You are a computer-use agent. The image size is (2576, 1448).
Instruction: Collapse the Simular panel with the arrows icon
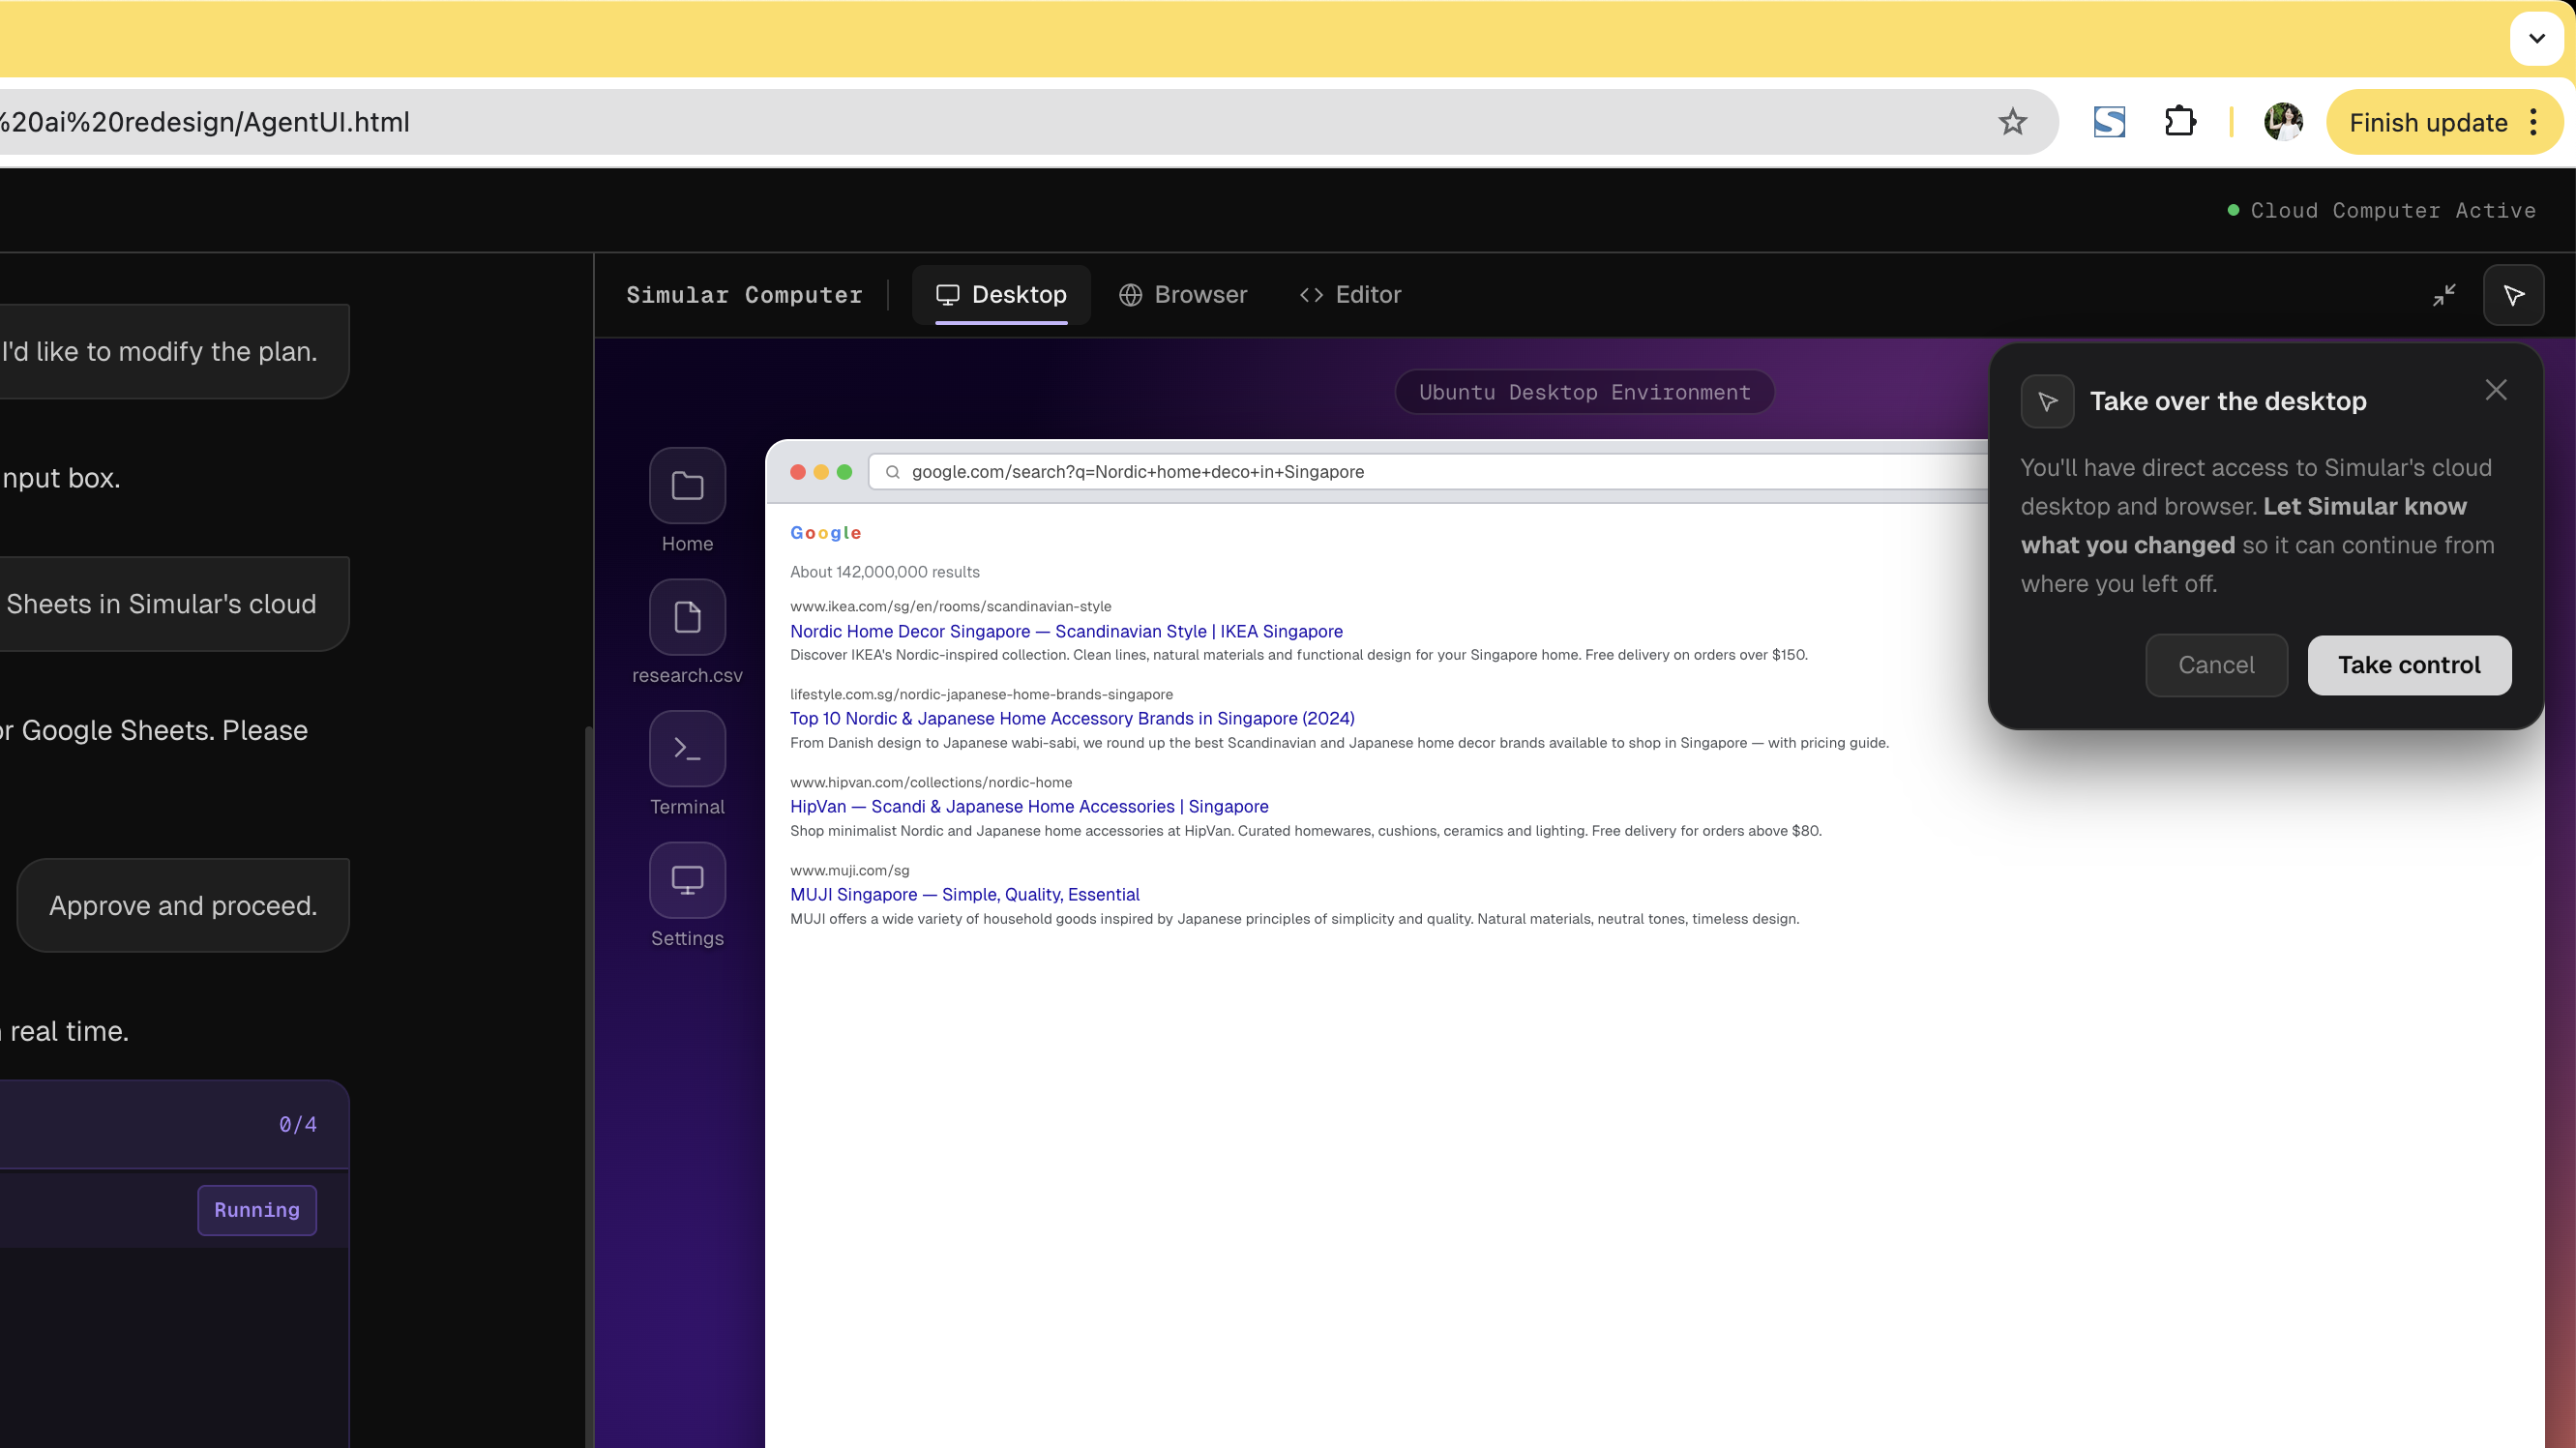[2444, 294]
